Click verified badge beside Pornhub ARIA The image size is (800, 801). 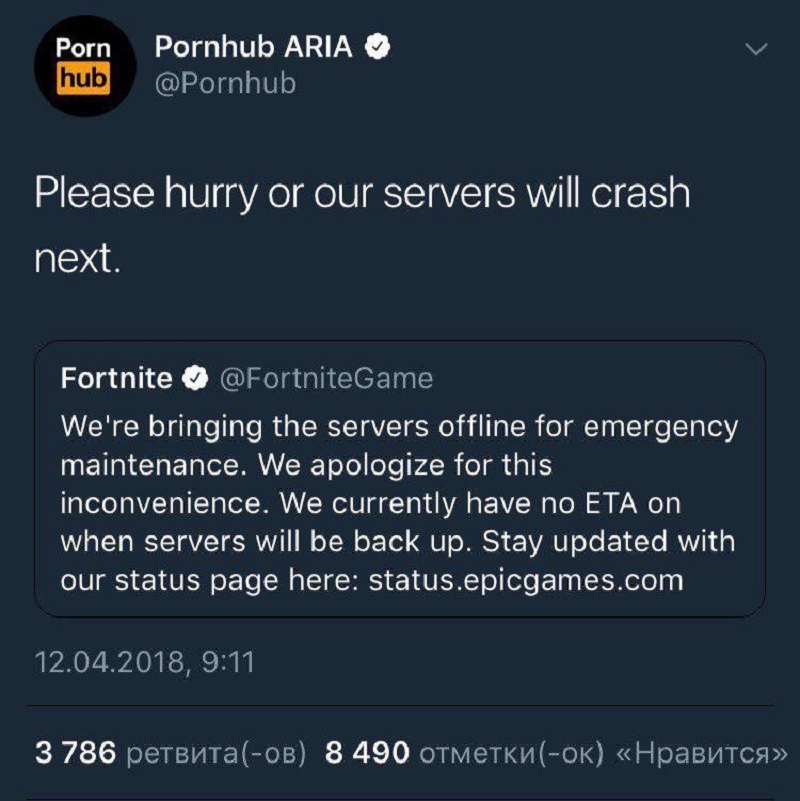[378, 46]
